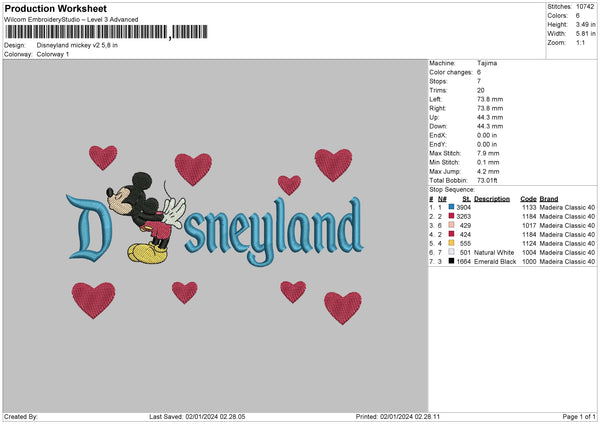
Task: Click the Total Bobbin value '73.01ft'
Action: (x=487, y=180)
